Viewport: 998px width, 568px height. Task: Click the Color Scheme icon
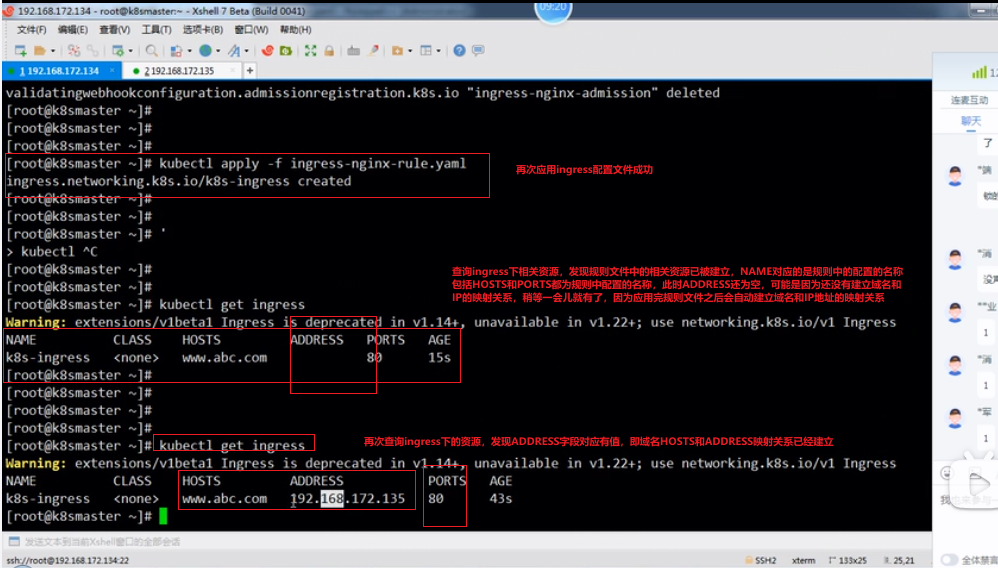pyautogui.click(x=176, y=50)
